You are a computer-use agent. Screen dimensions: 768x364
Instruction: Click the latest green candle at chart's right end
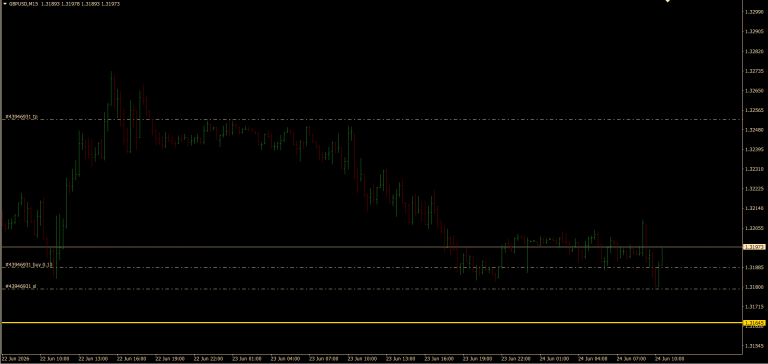(662, 256)
